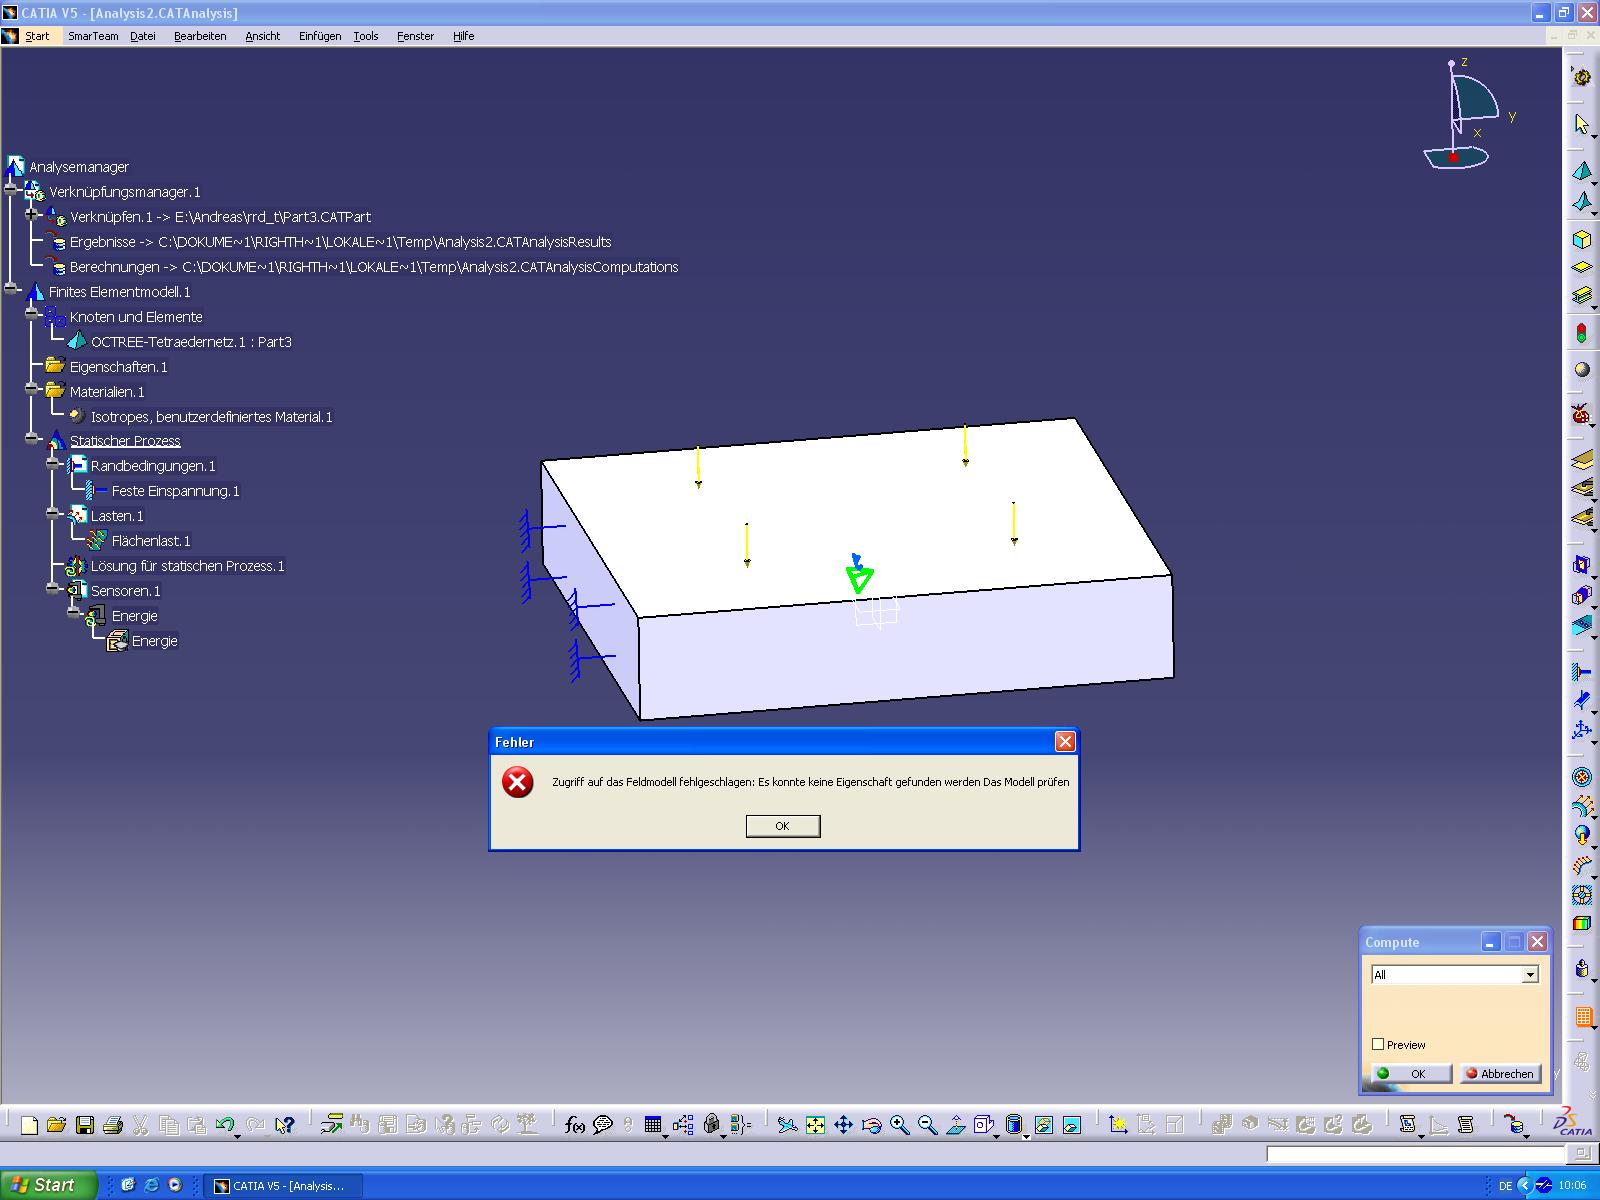
Task: Click the Undo icon
Action: coord(225,1125)
